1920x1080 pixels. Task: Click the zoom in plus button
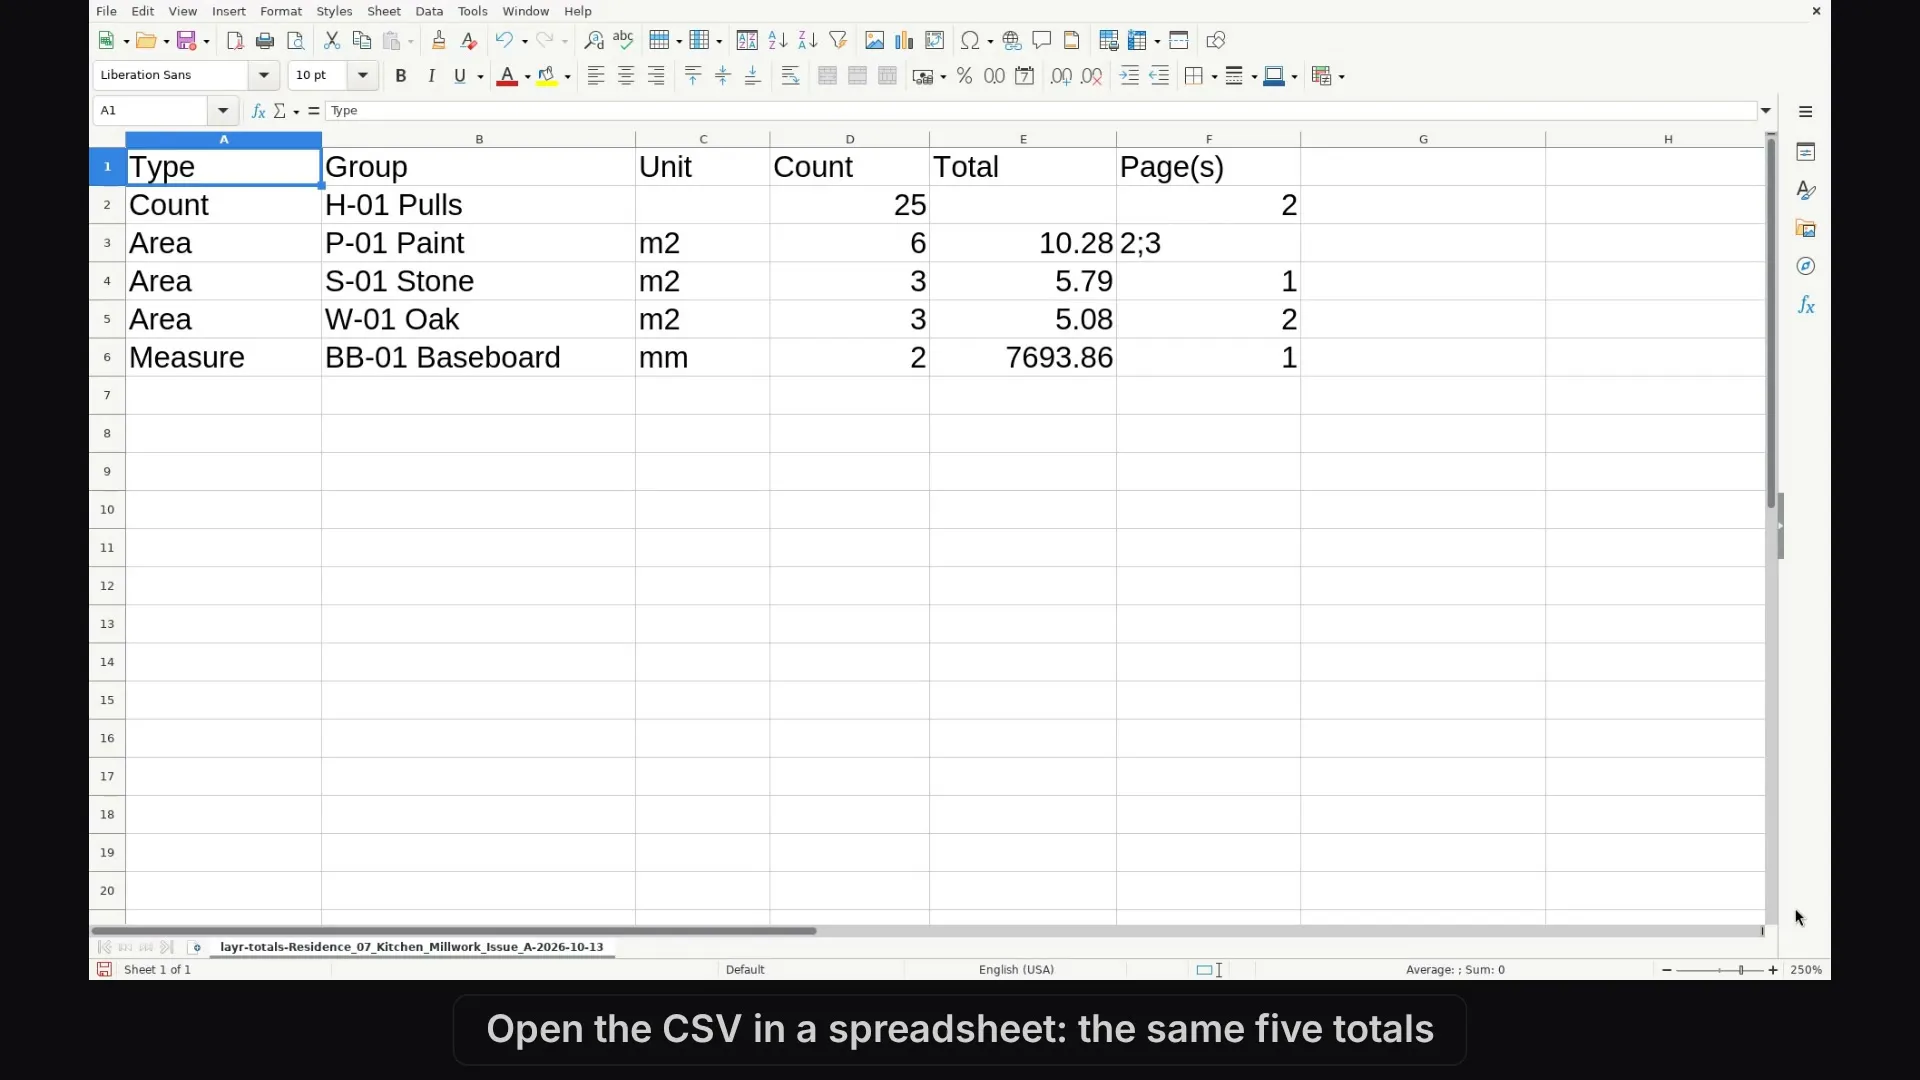[x=1773, y=970]
